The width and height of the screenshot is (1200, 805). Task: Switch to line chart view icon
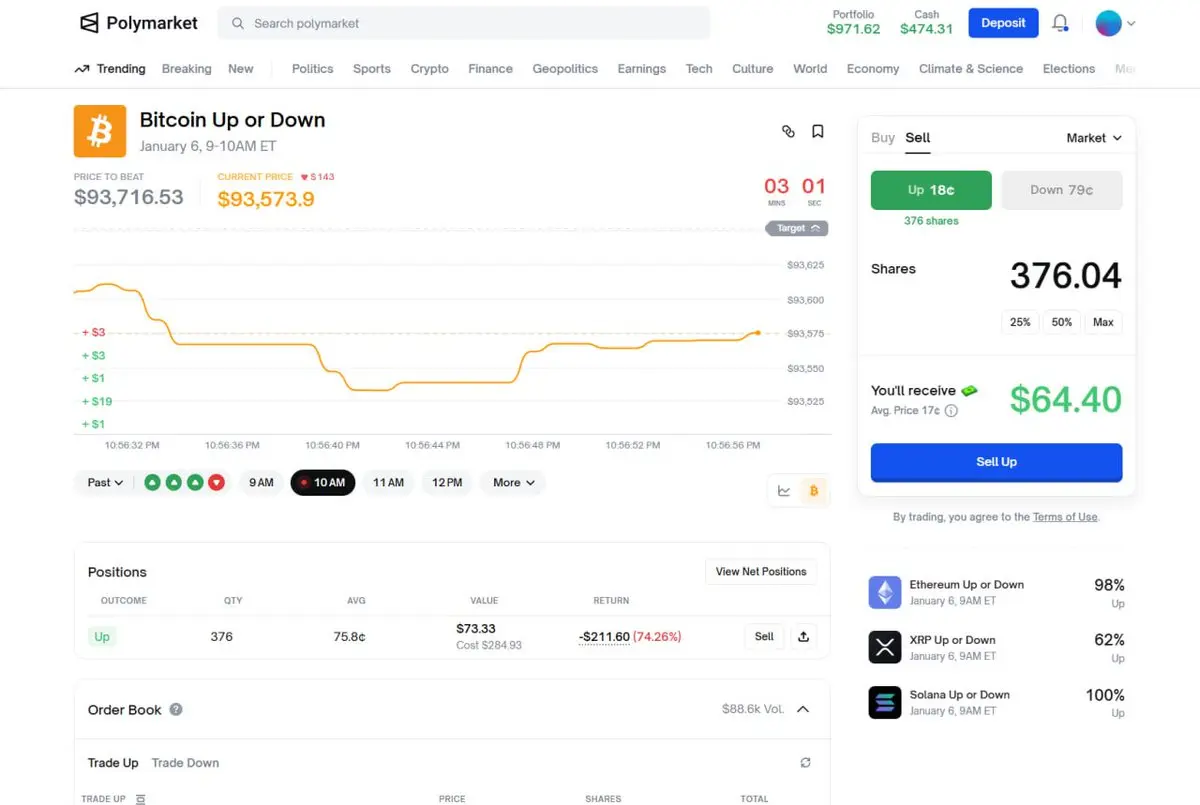tap(784, 491)
